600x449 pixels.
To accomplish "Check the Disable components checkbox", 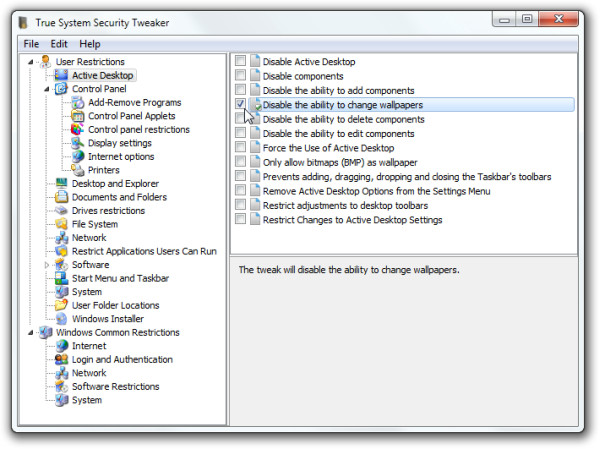I will pyautogui.click(x=240, y=75).
